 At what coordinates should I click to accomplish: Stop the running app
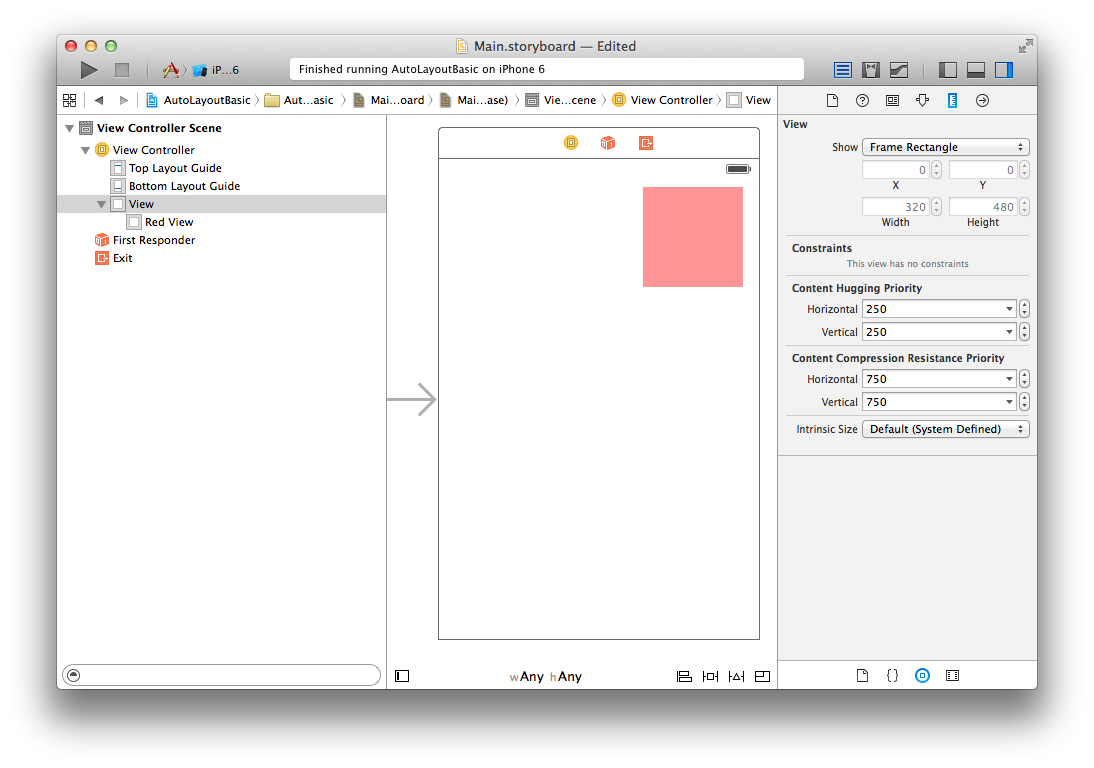click(x=122, y=70)
